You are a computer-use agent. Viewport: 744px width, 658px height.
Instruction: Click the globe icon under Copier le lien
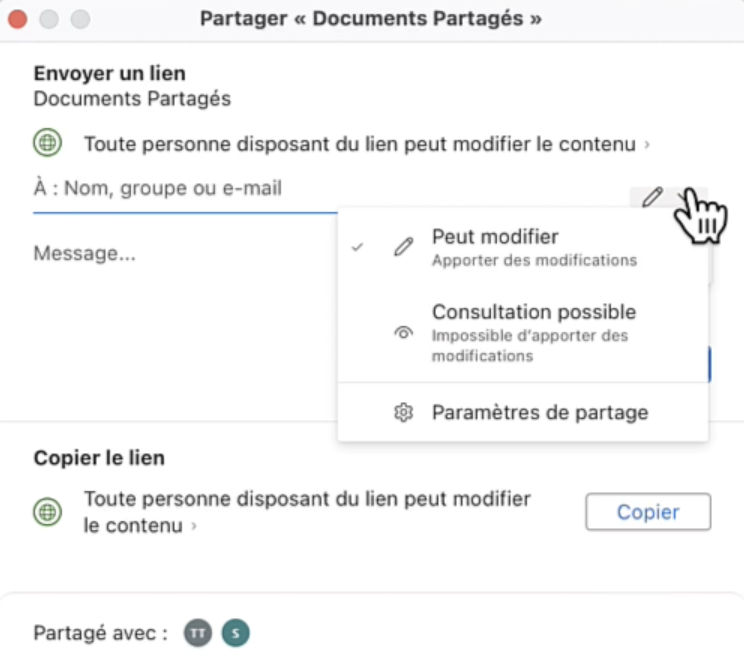coord(47,512)
